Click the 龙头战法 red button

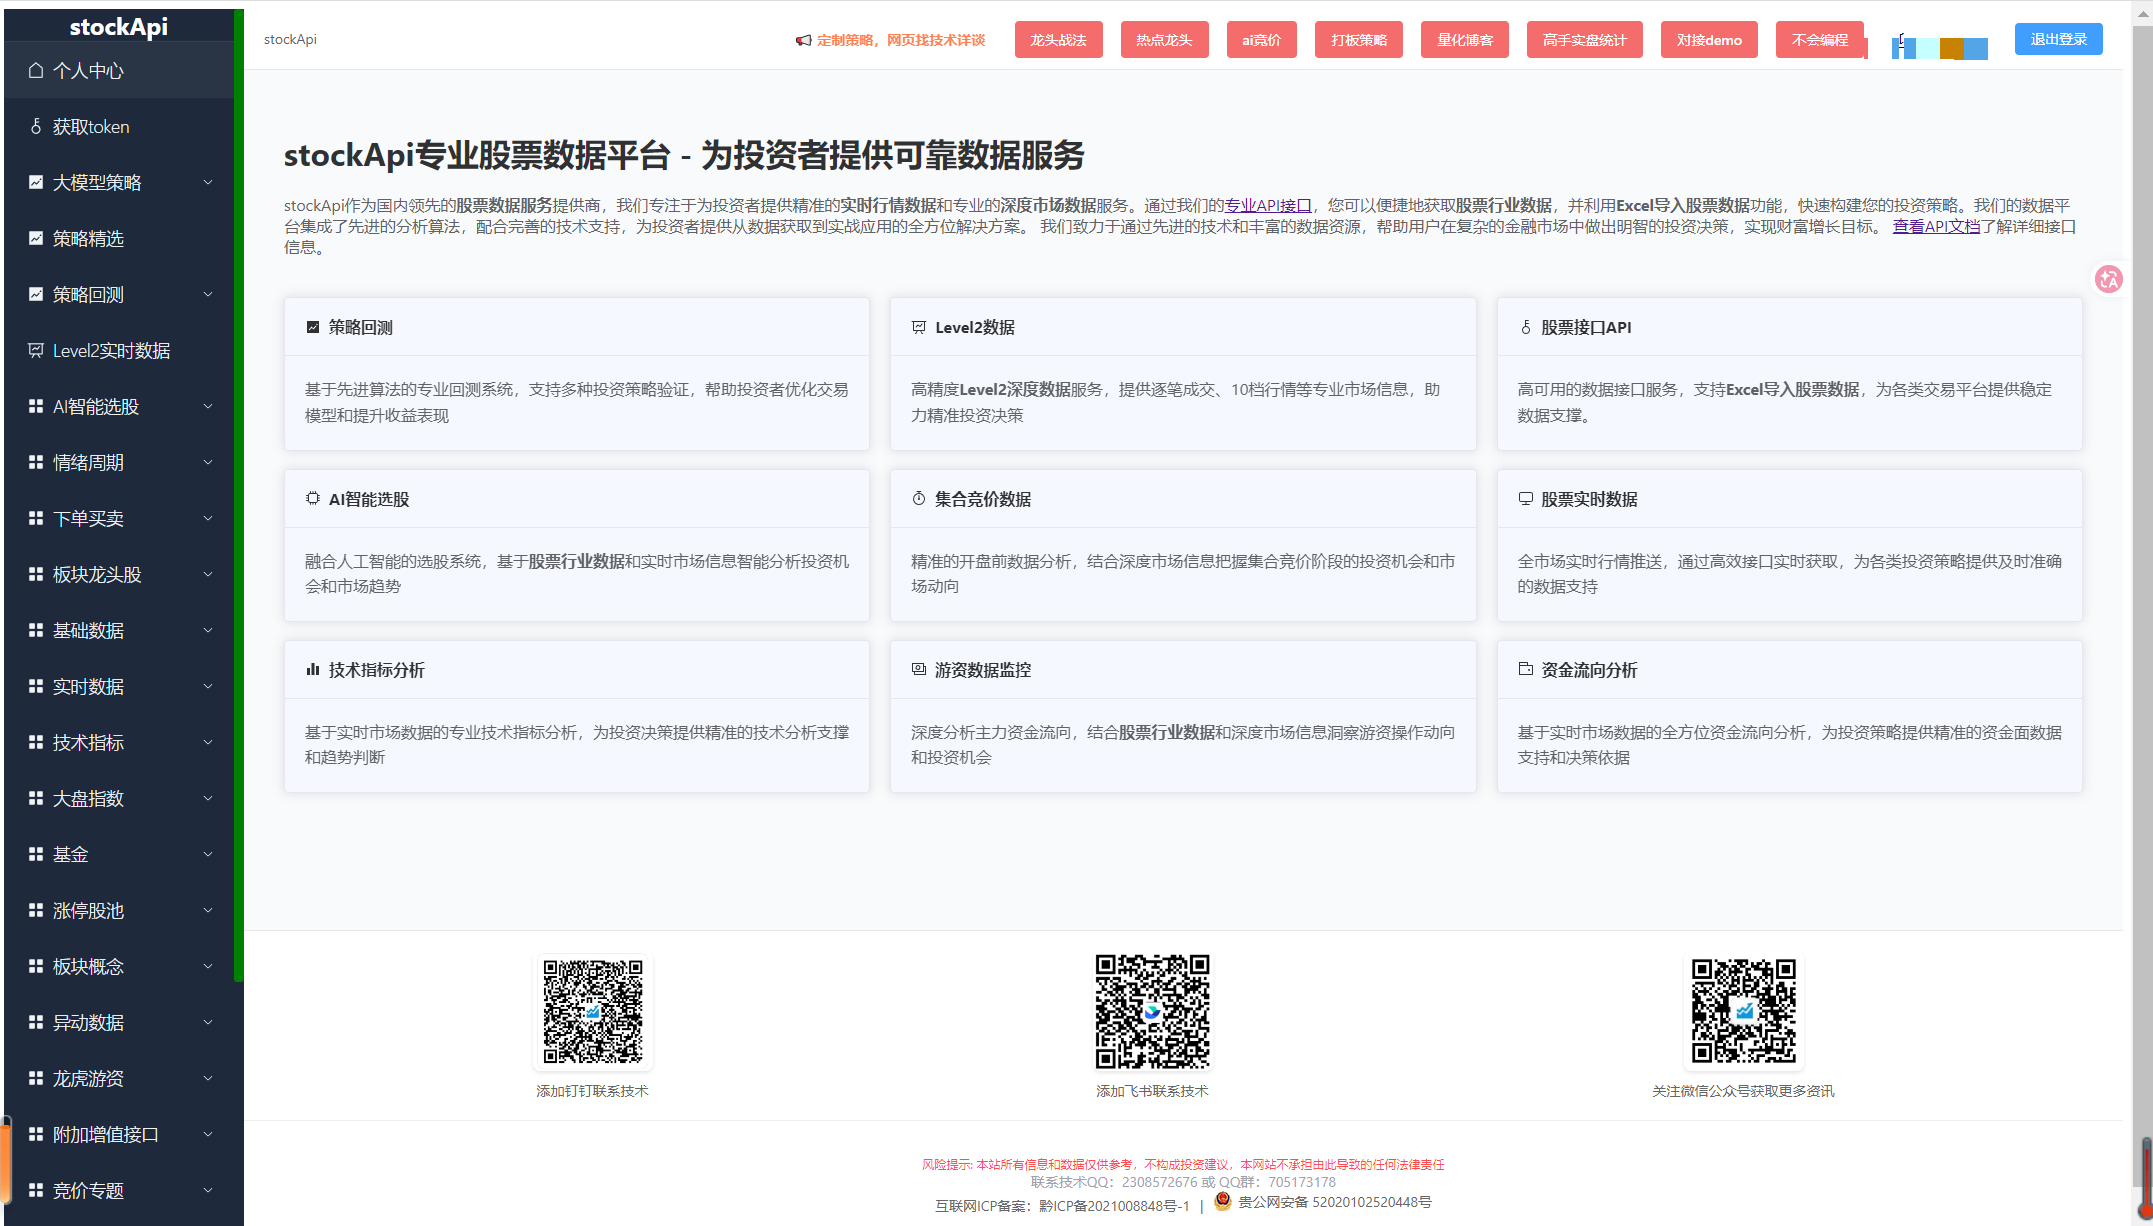point(1058,40)
